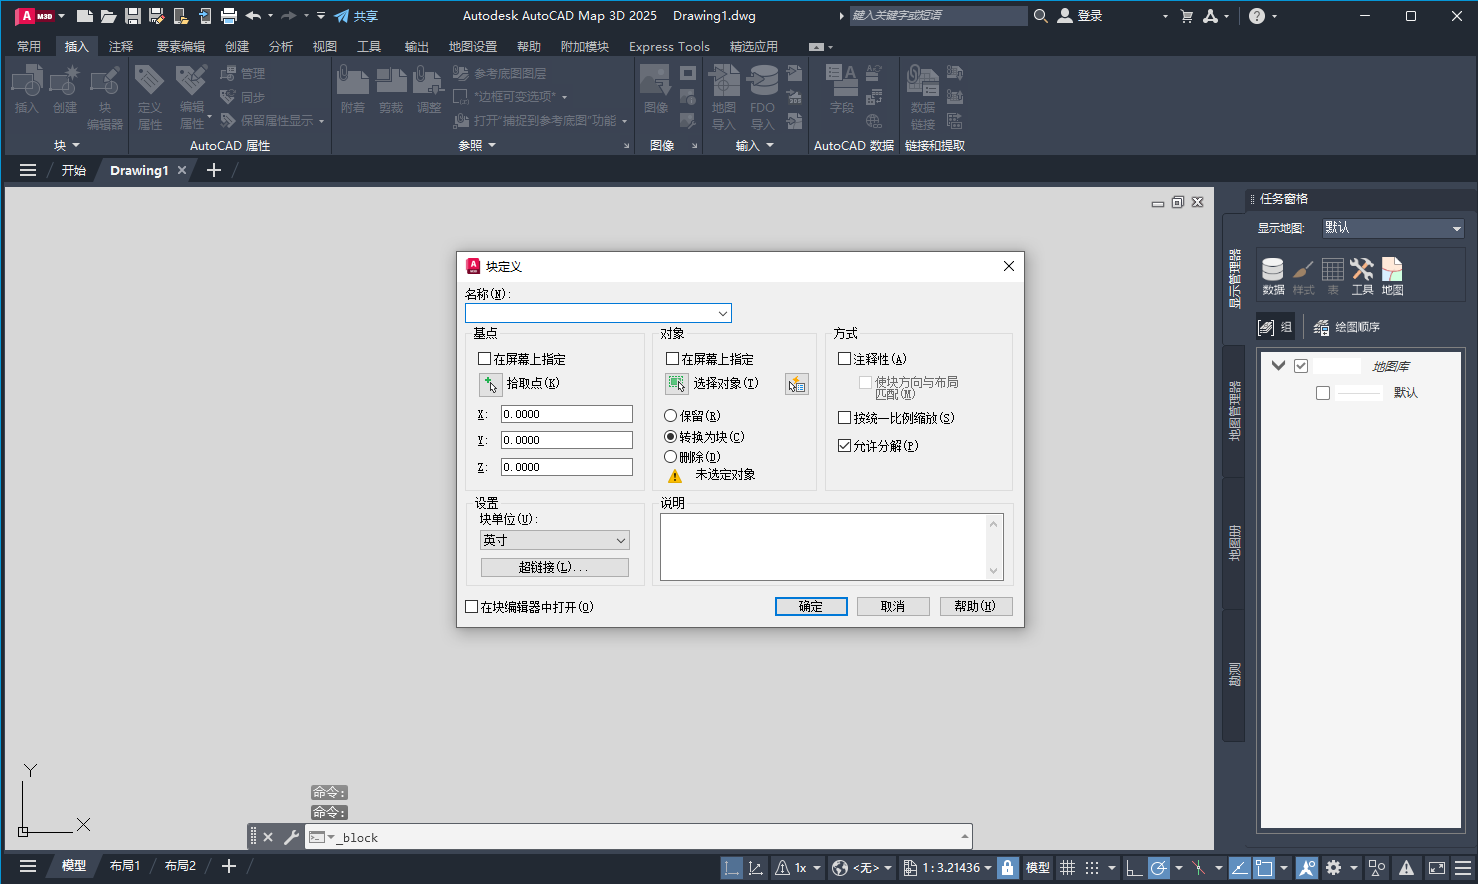Click the 拾取点 pick point icon
This screenshot has width=1478, height=884.
click(491, 383)
